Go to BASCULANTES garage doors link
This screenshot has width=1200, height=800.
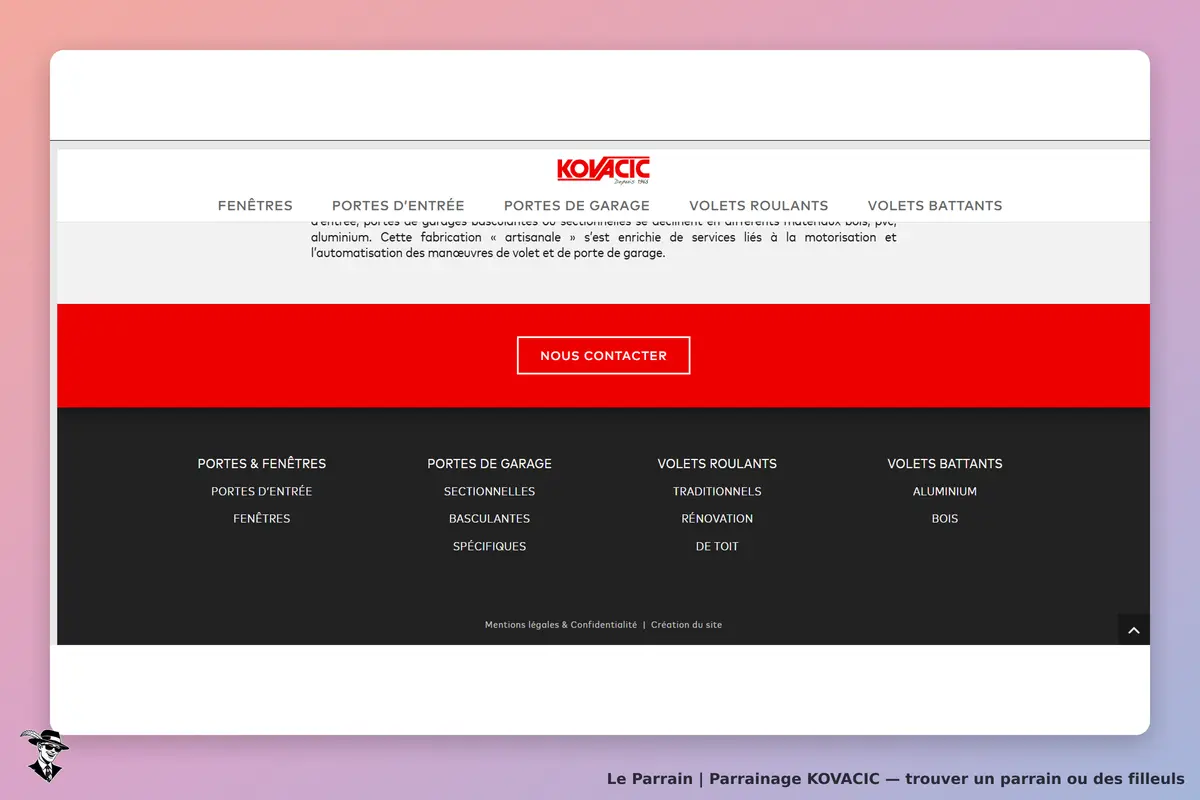pyautogui.click(x=490, y=519)
